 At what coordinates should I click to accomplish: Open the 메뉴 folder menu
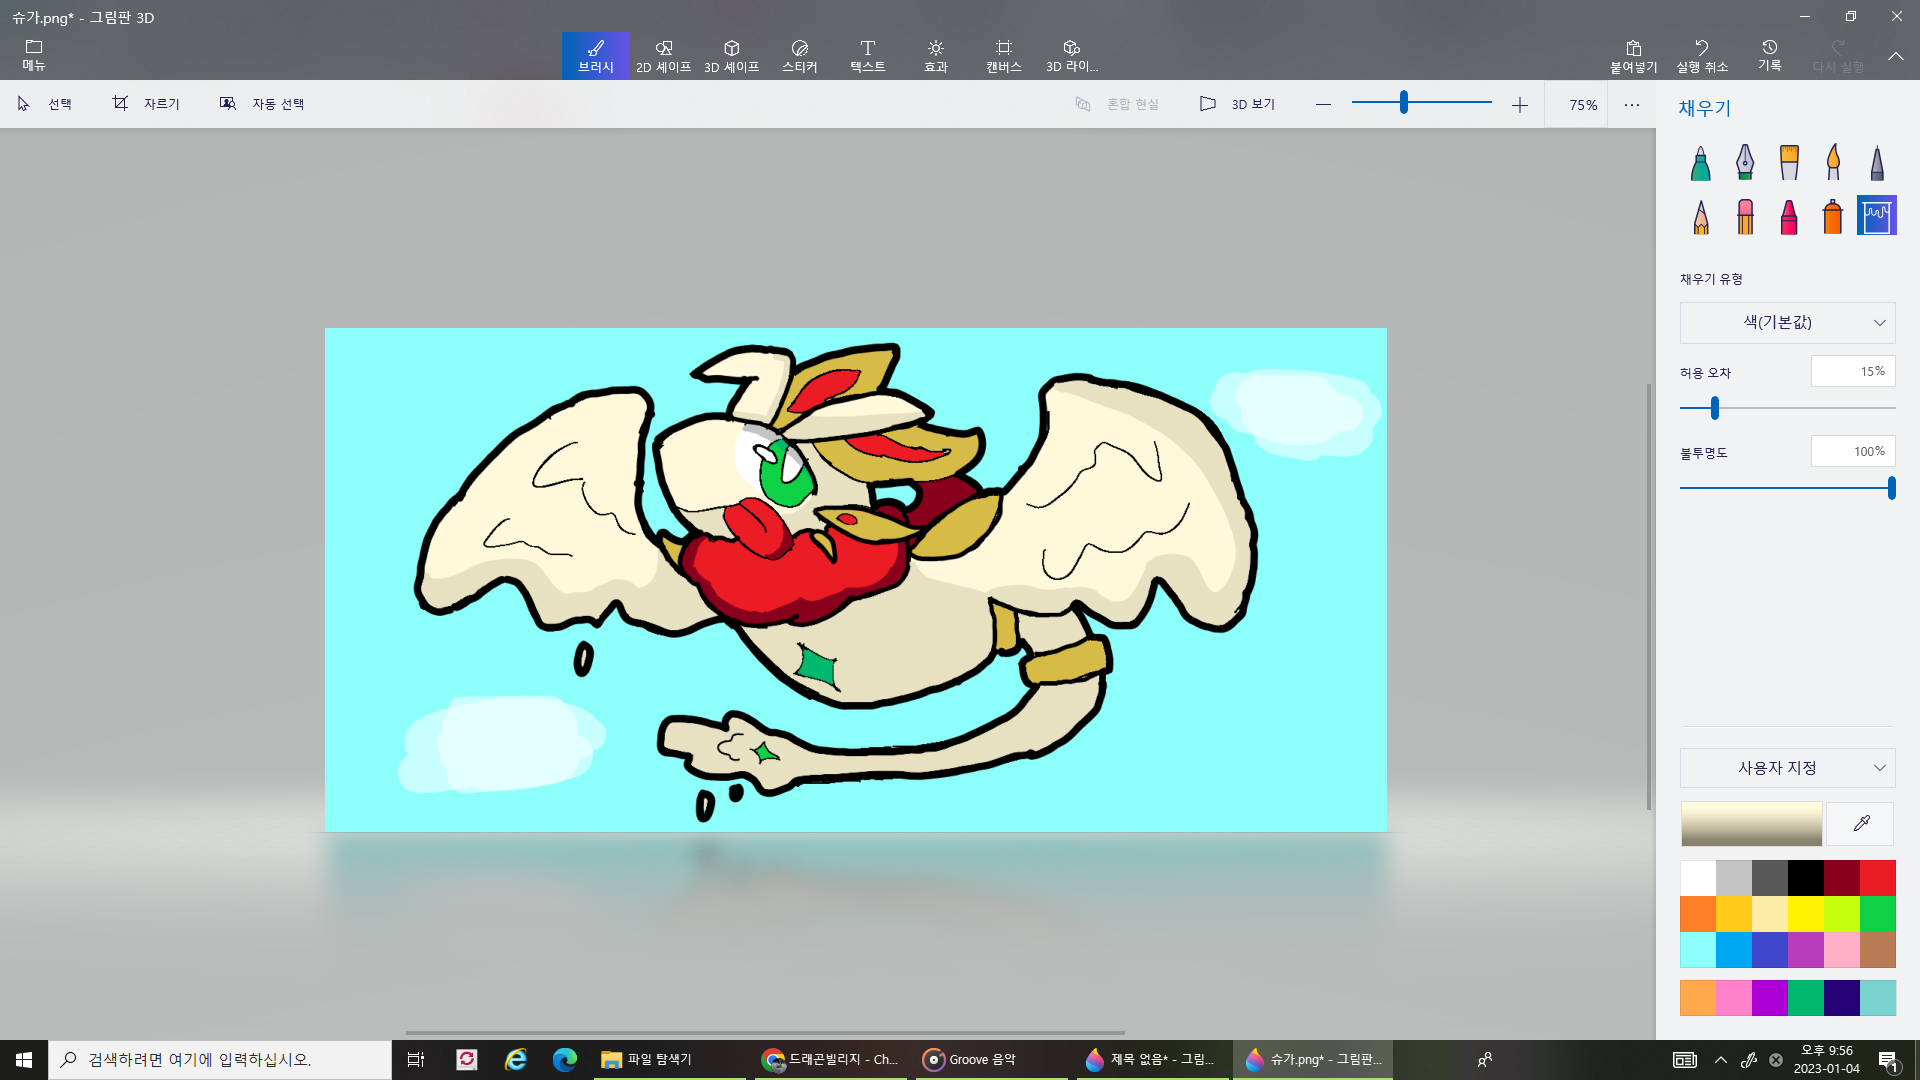34,55
